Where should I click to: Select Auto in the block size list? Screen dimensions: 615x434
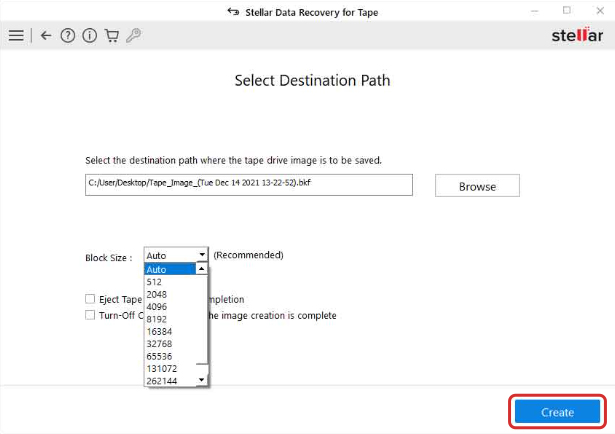(x=170, y=269)
